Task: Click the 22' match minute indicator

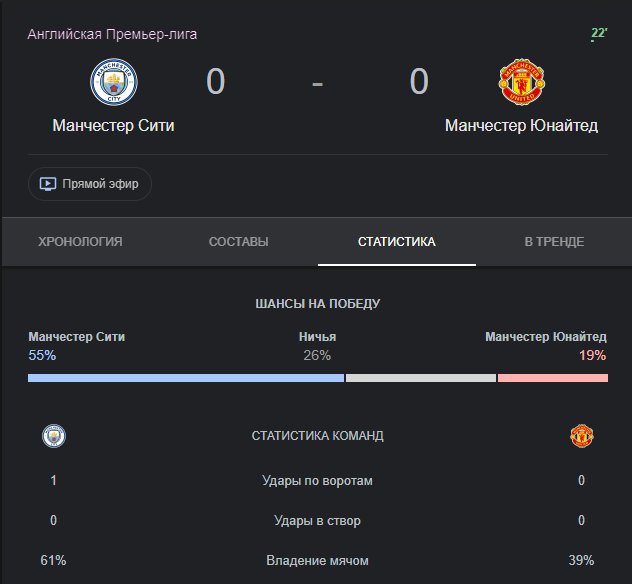Action: tap(599, 34)
